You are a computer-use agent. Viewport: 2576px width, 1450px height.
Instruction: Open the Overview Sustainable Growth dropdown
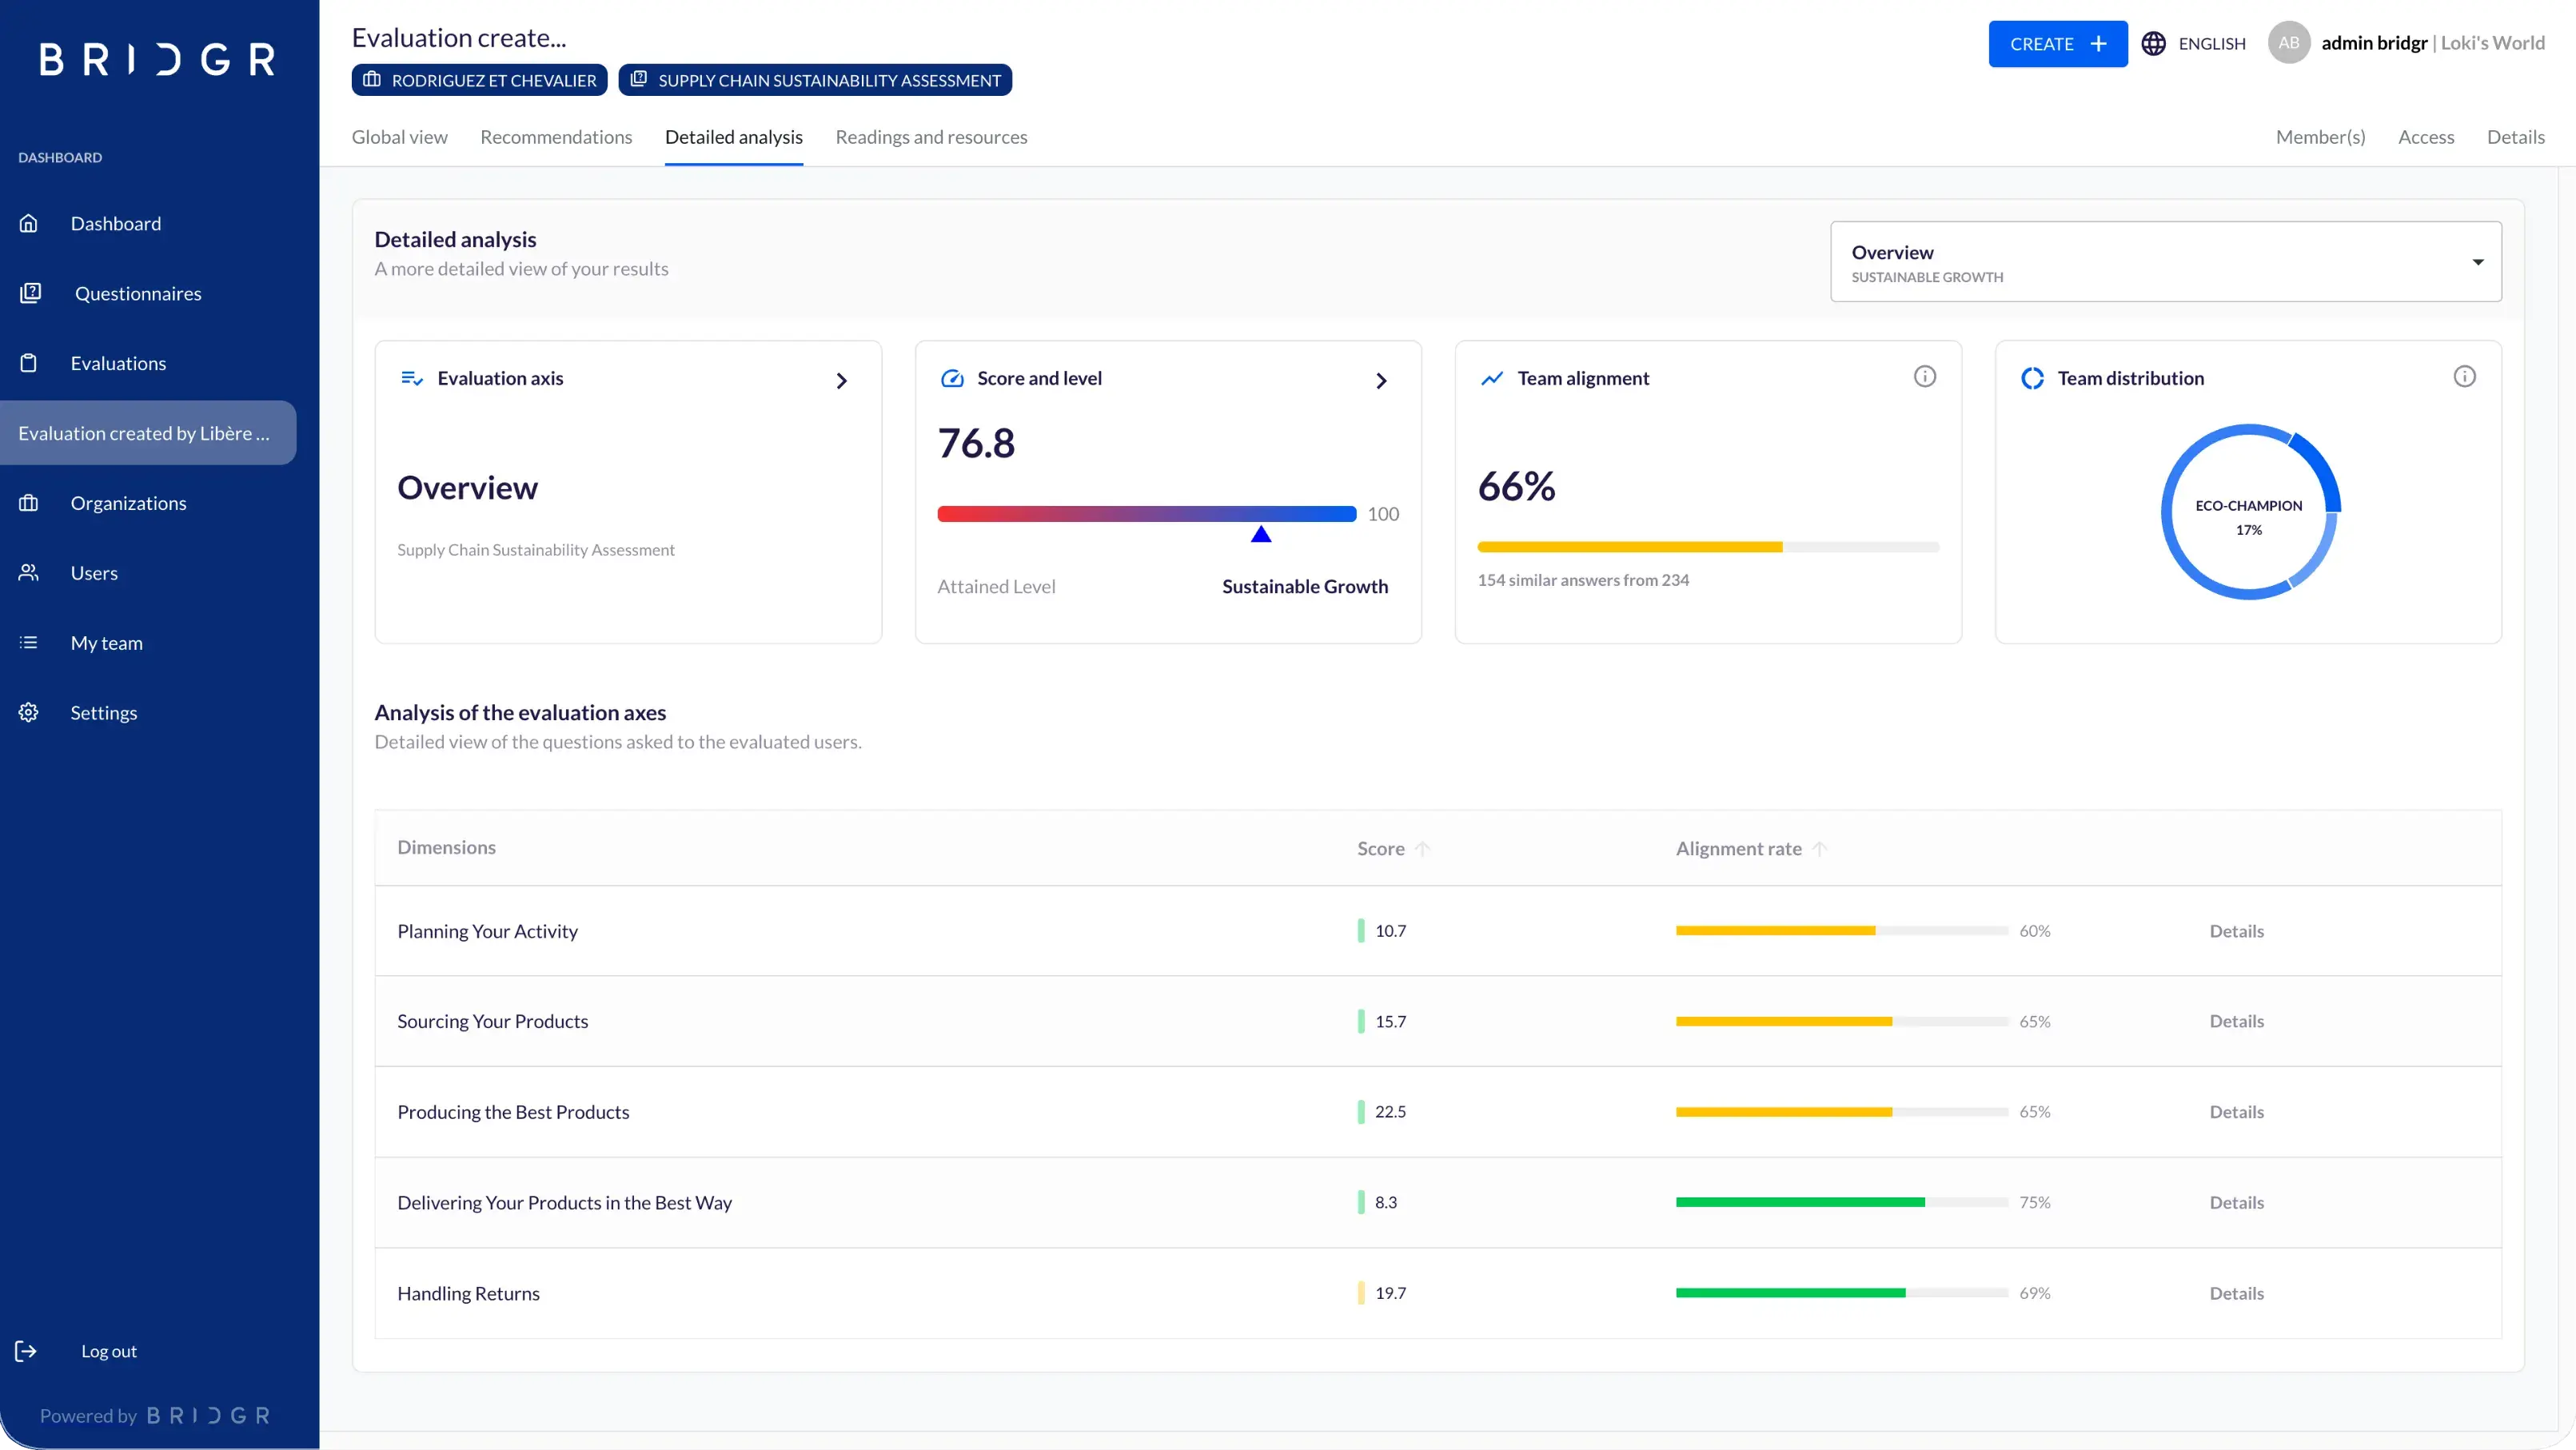(2165, 262)
